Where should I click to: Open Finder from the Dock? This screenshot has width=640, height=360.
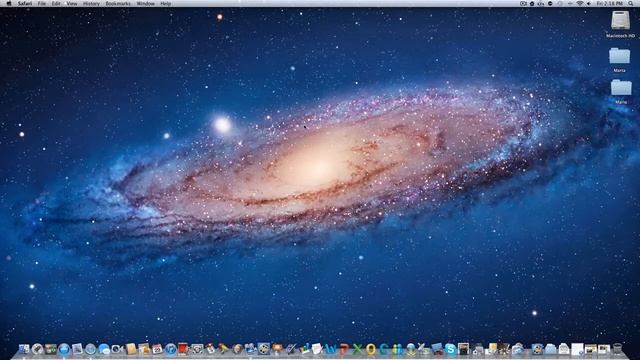tap(24, 349)
